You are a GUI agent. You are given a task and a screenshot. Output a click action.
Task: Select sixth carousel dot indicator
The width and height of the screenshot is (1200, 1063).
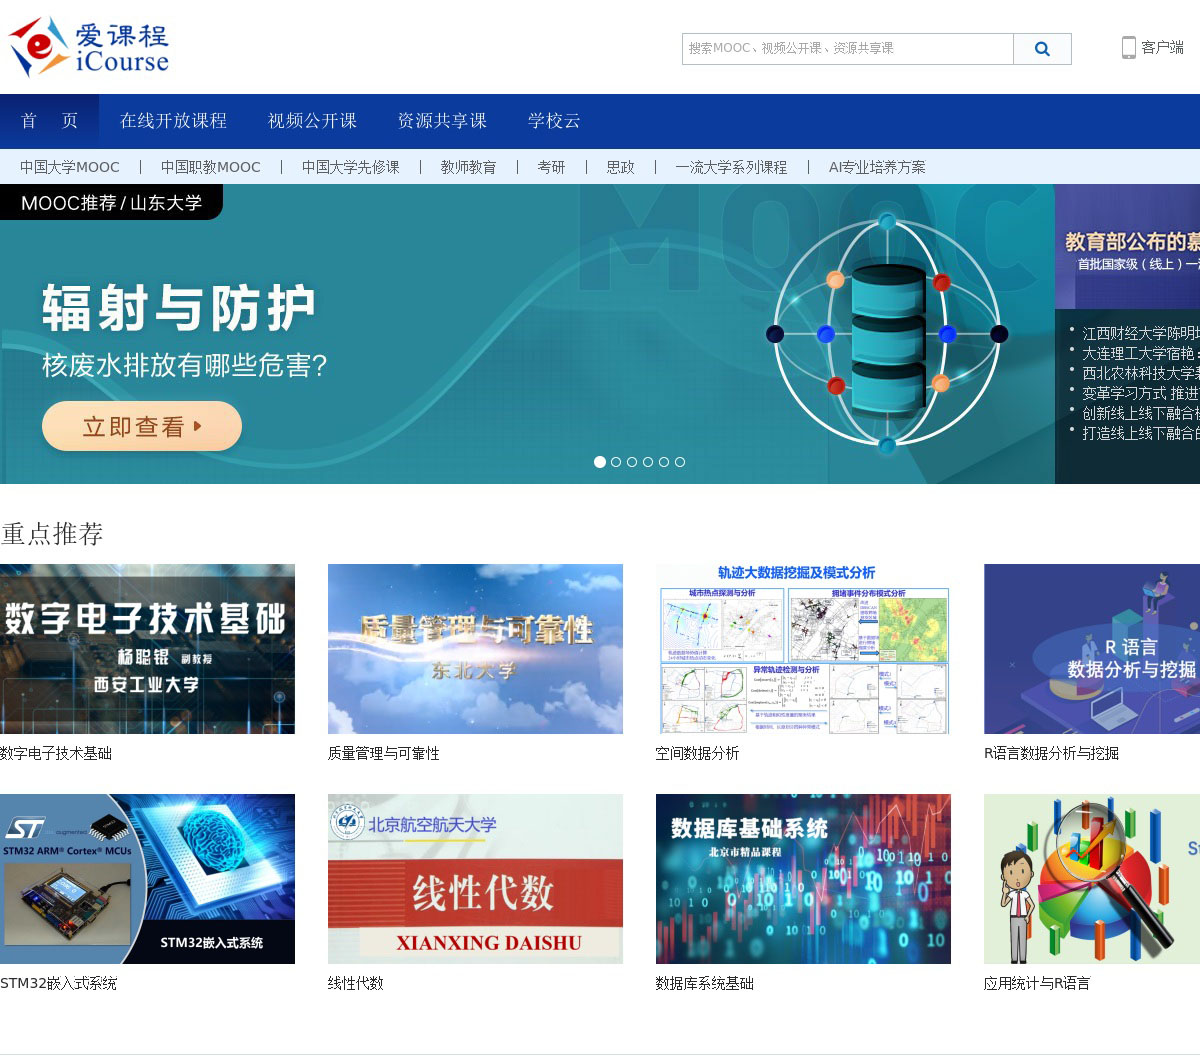(680, 462)
